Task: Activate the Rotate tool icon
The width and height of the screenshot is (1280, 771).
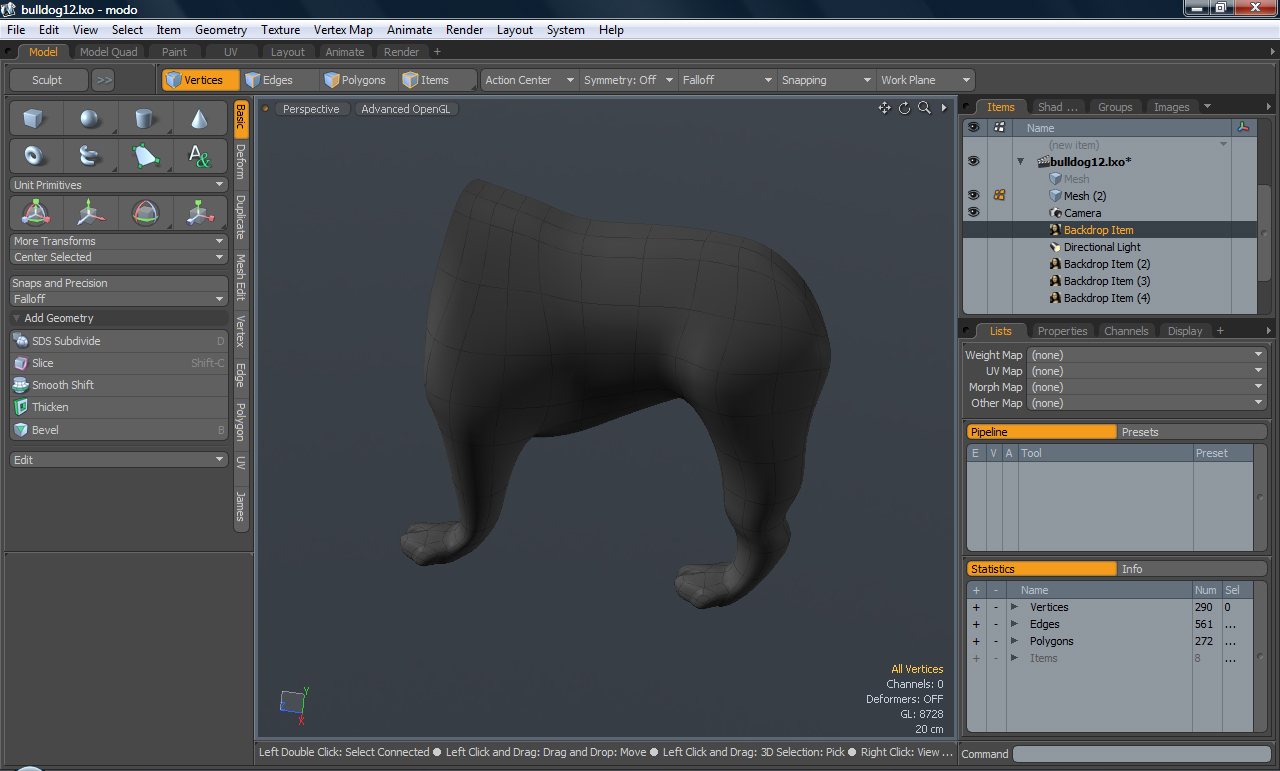Action: coord(145,212)
